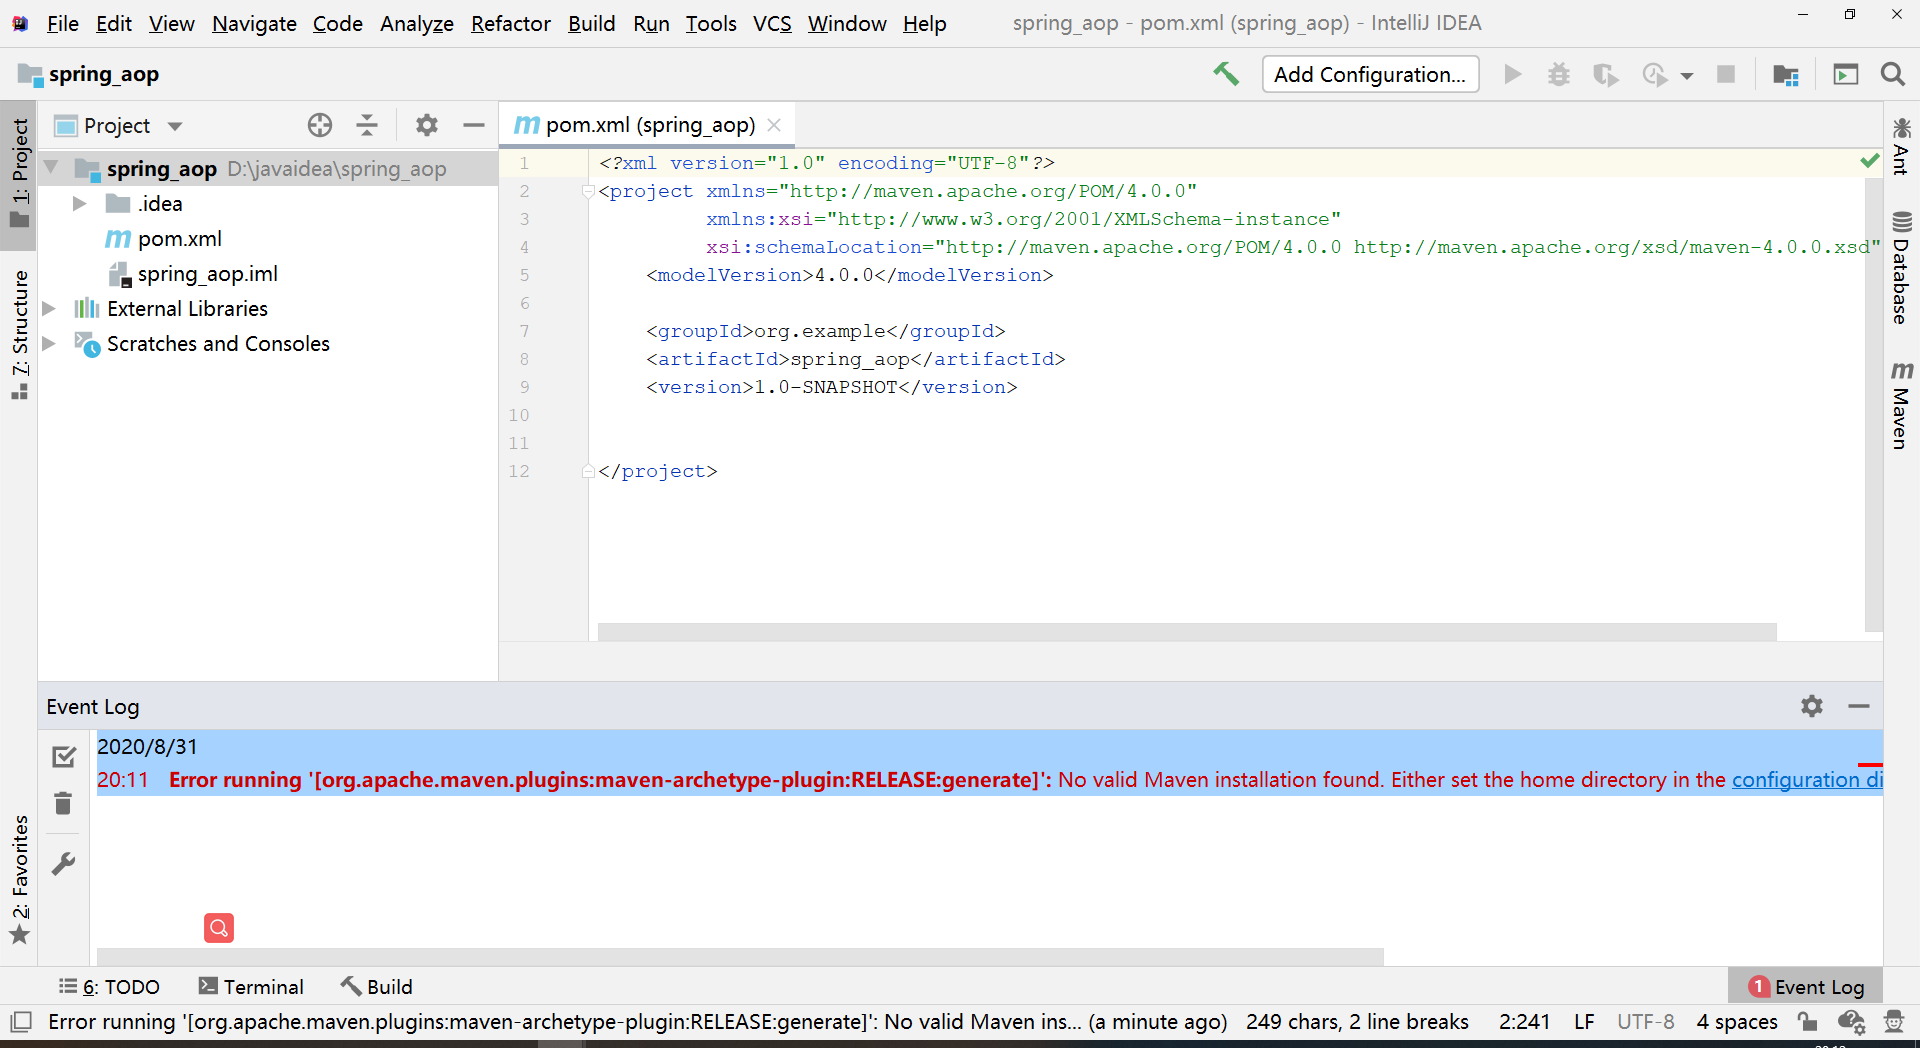Click the editor horizontal scrollbar
1920x1048 pixels.
[1187, 632]
